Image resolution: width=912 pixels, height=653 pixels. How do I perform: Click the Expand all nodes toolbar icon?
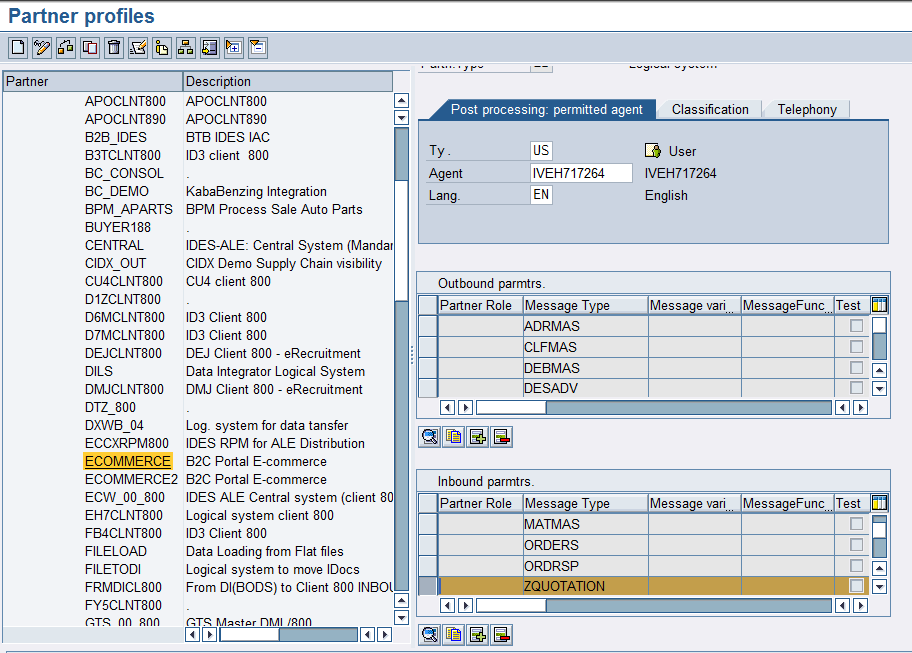234,47
